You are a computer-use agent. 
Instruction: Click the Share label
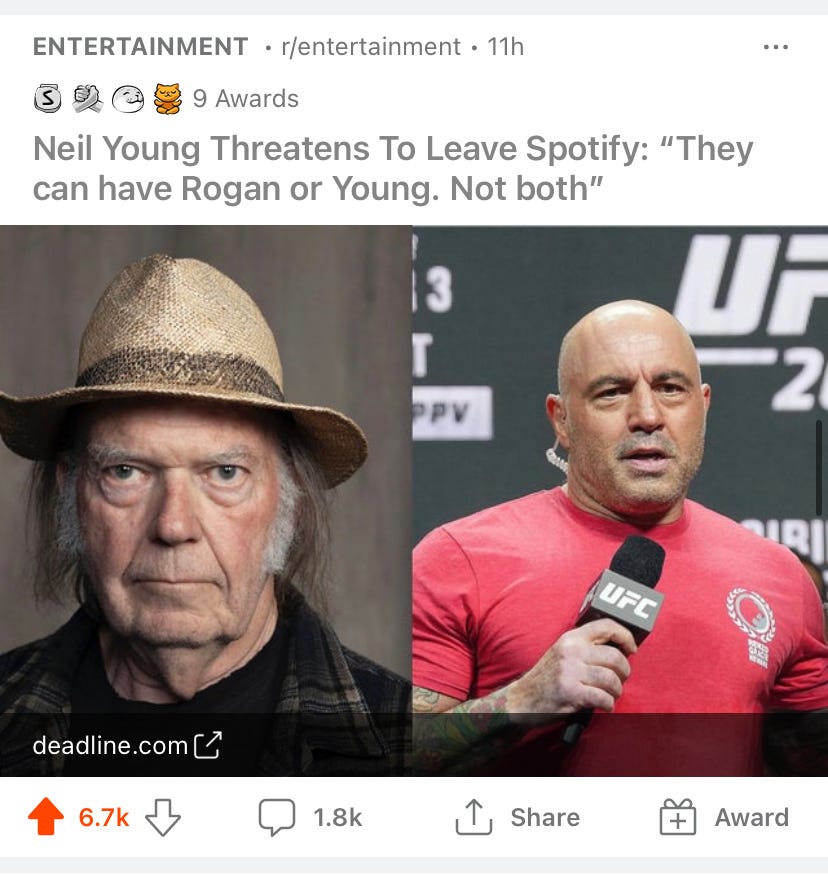coord(545,818)
